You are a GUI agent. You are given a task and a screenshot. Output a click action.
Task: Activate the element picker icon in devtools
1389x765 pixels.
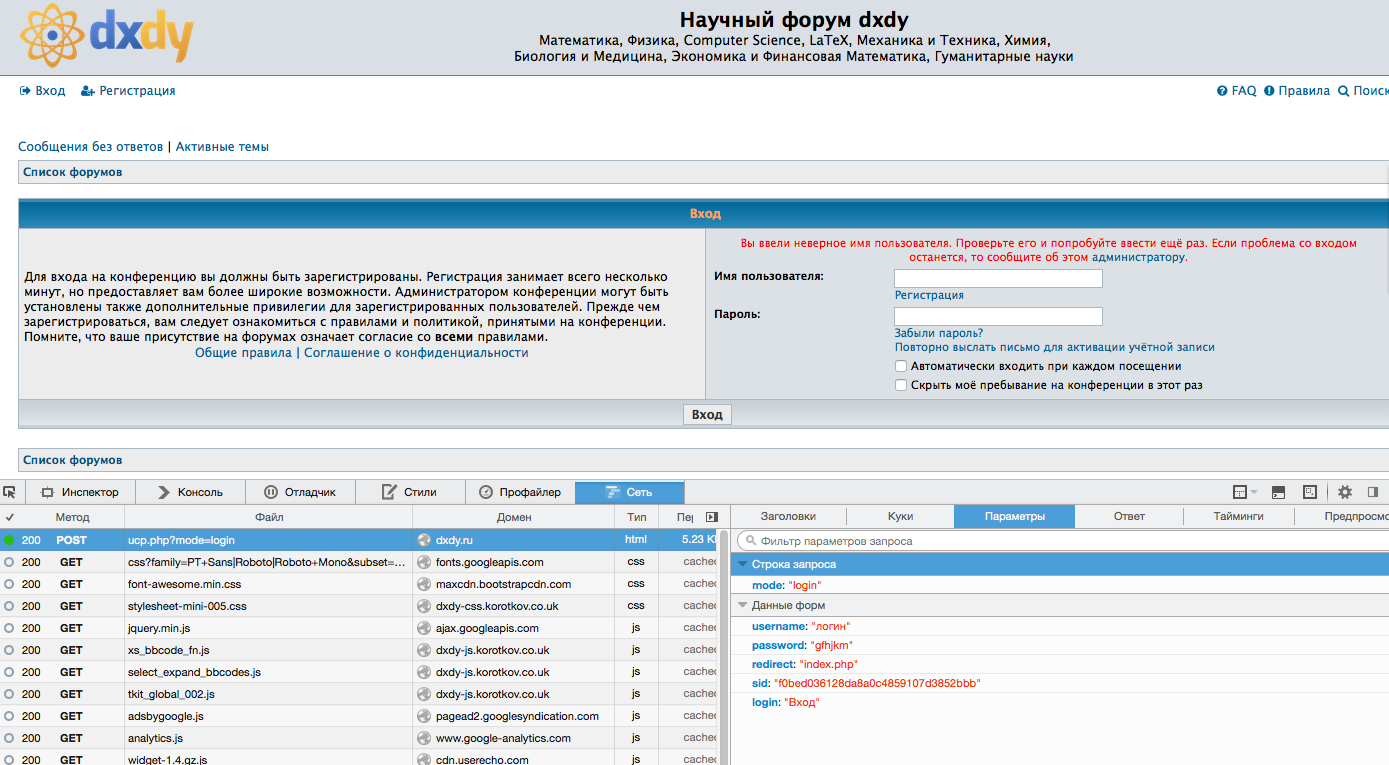pos(10,492)
